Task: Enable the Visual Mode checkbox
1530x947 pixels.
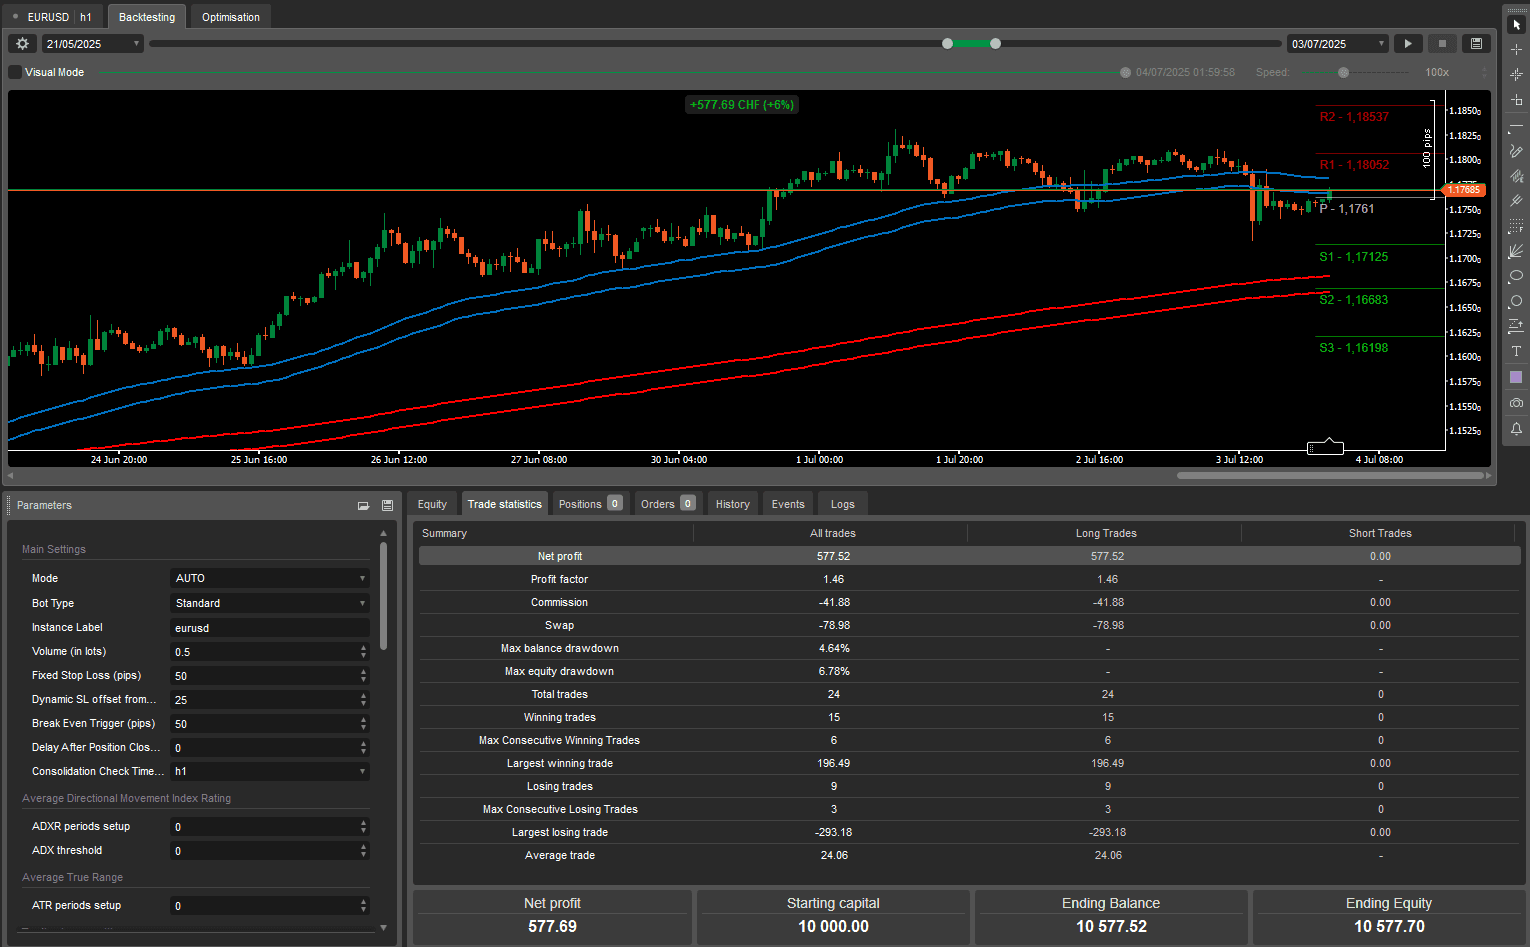Action: point(15,72)
